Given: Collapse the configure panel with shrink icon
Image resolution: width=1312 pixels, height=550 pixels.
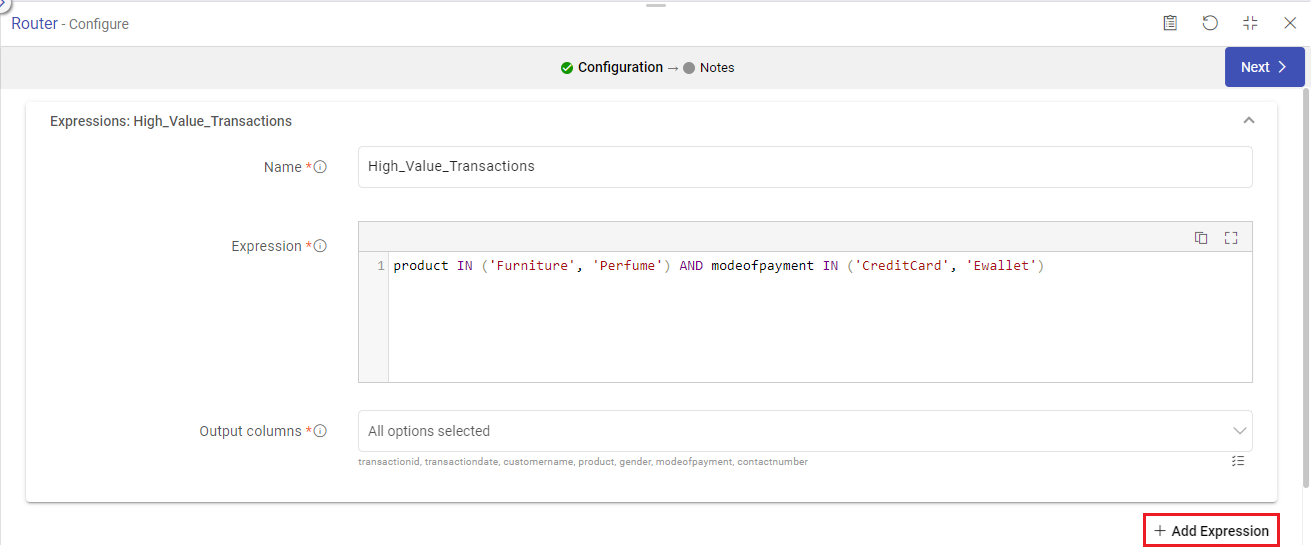Looking at the screenshot, I should point(1250,23).
